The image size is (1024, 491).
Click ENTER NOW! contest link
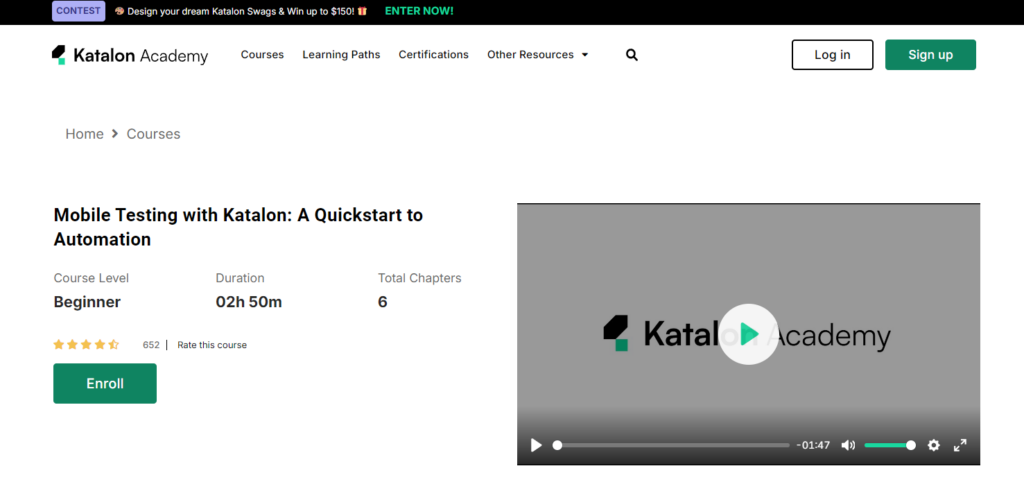tap(419, 11)
